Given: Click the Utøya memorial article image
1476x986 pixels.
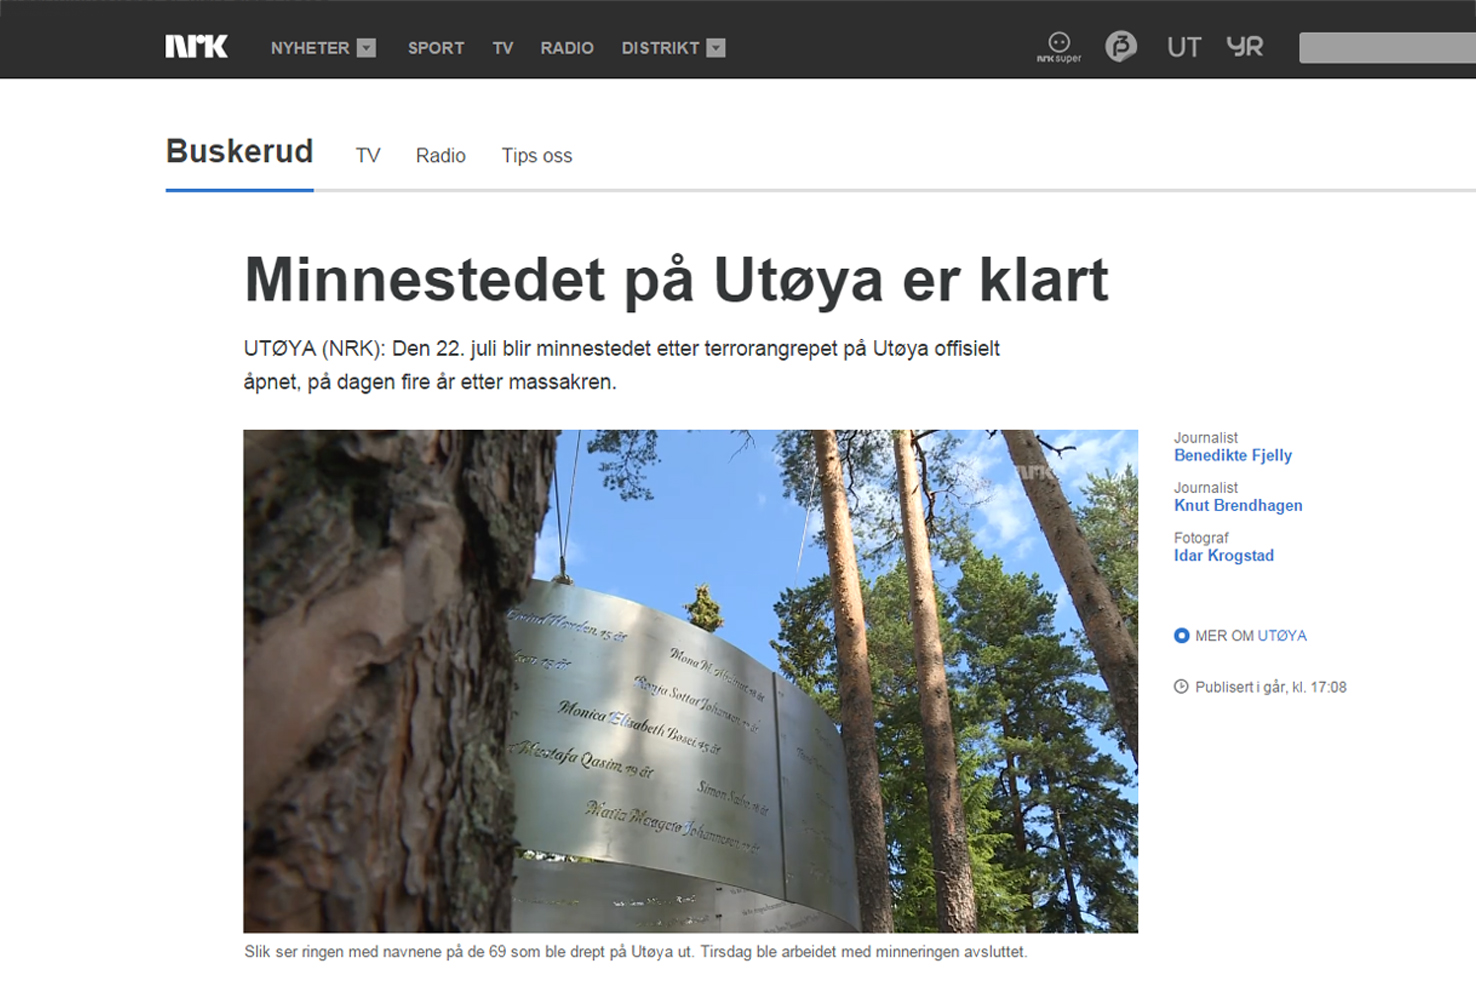Looking at the screenshot, I should coord(690,681).
